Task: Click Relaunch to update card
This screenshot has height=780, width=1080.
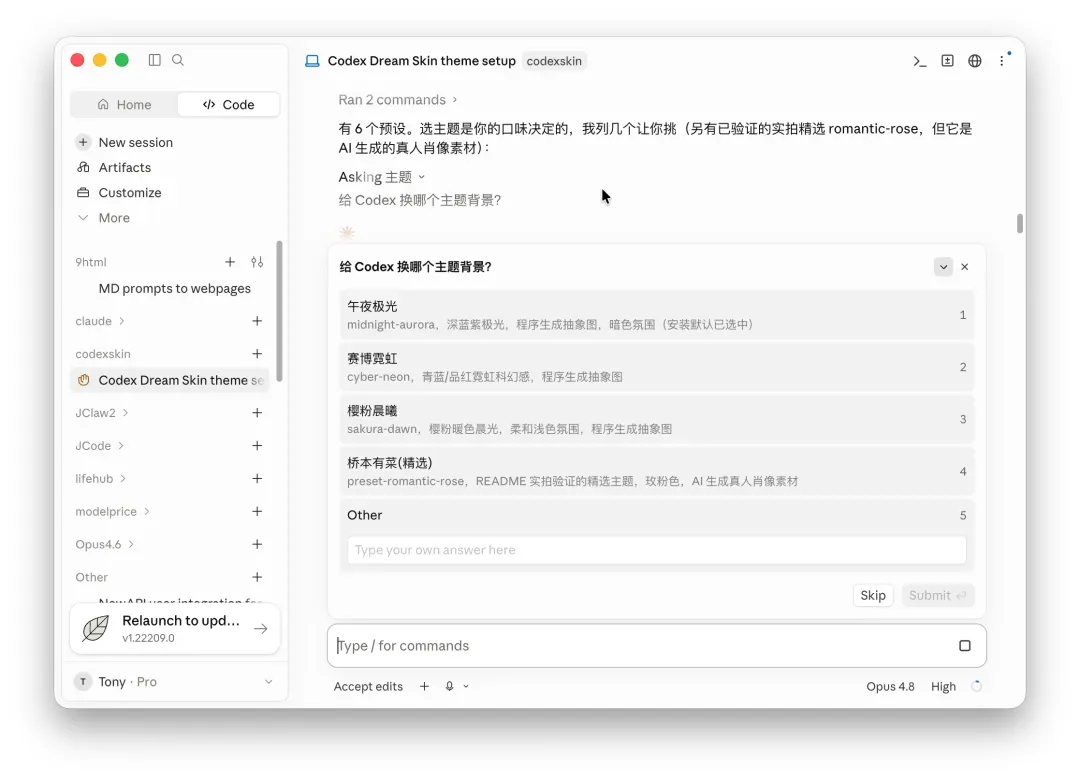Action: (x=175, y=628)
